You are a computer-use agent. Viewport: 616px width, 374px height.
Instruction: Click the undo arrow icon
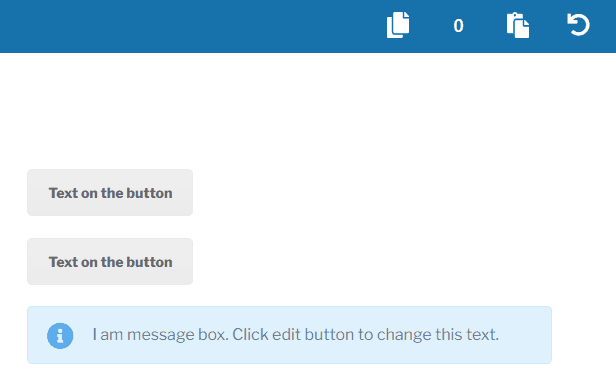578,25
